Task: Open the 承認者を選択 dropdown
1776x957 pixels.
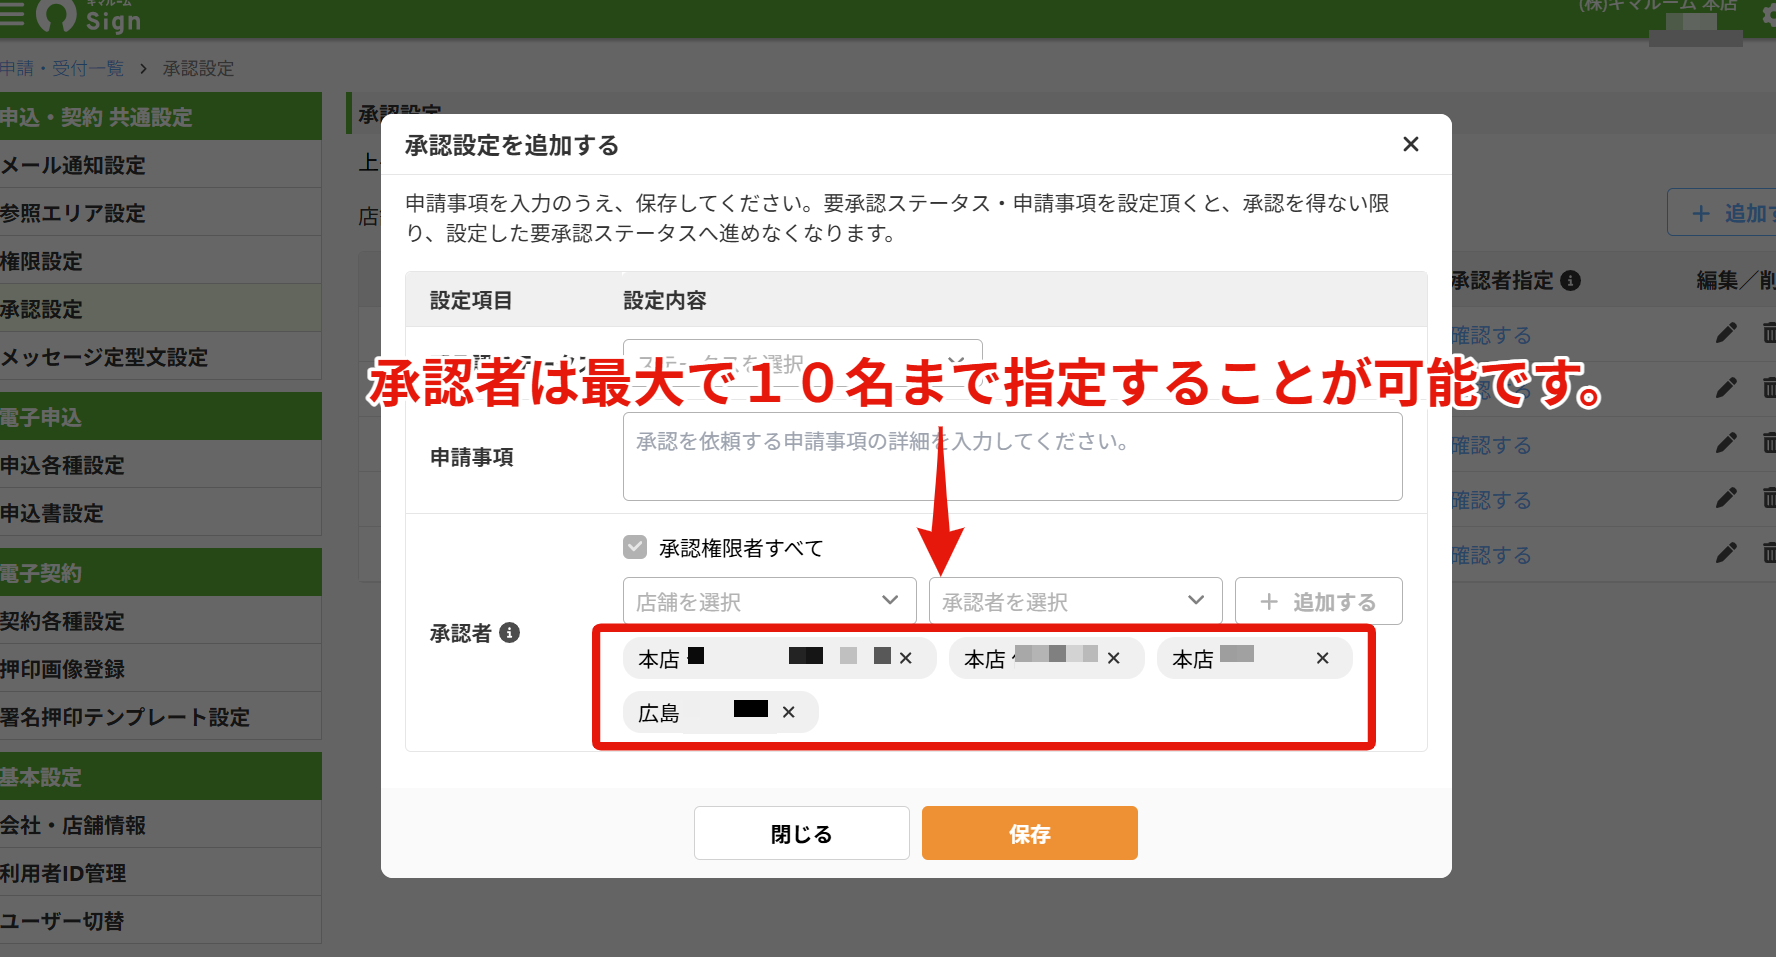Action: [x=1075, y=601]
